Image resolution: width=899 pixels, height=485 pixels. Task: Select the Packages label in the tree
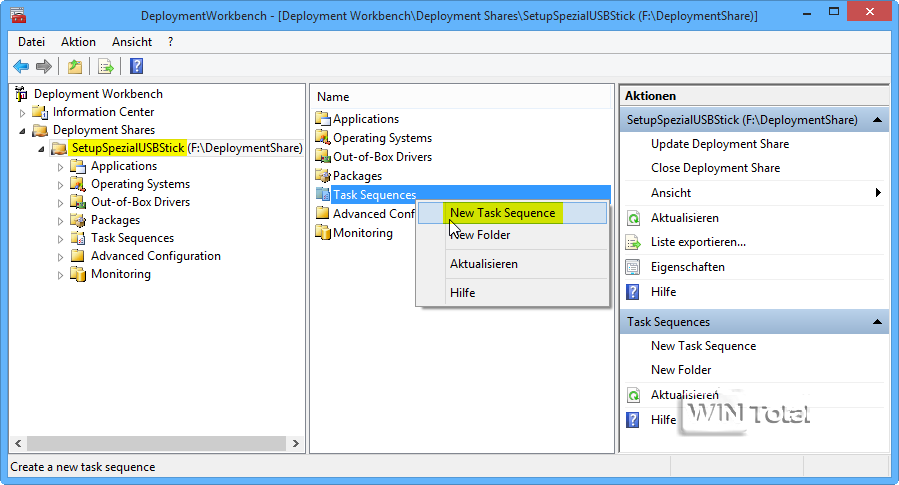pyautogui.click(x=115, y=220)
